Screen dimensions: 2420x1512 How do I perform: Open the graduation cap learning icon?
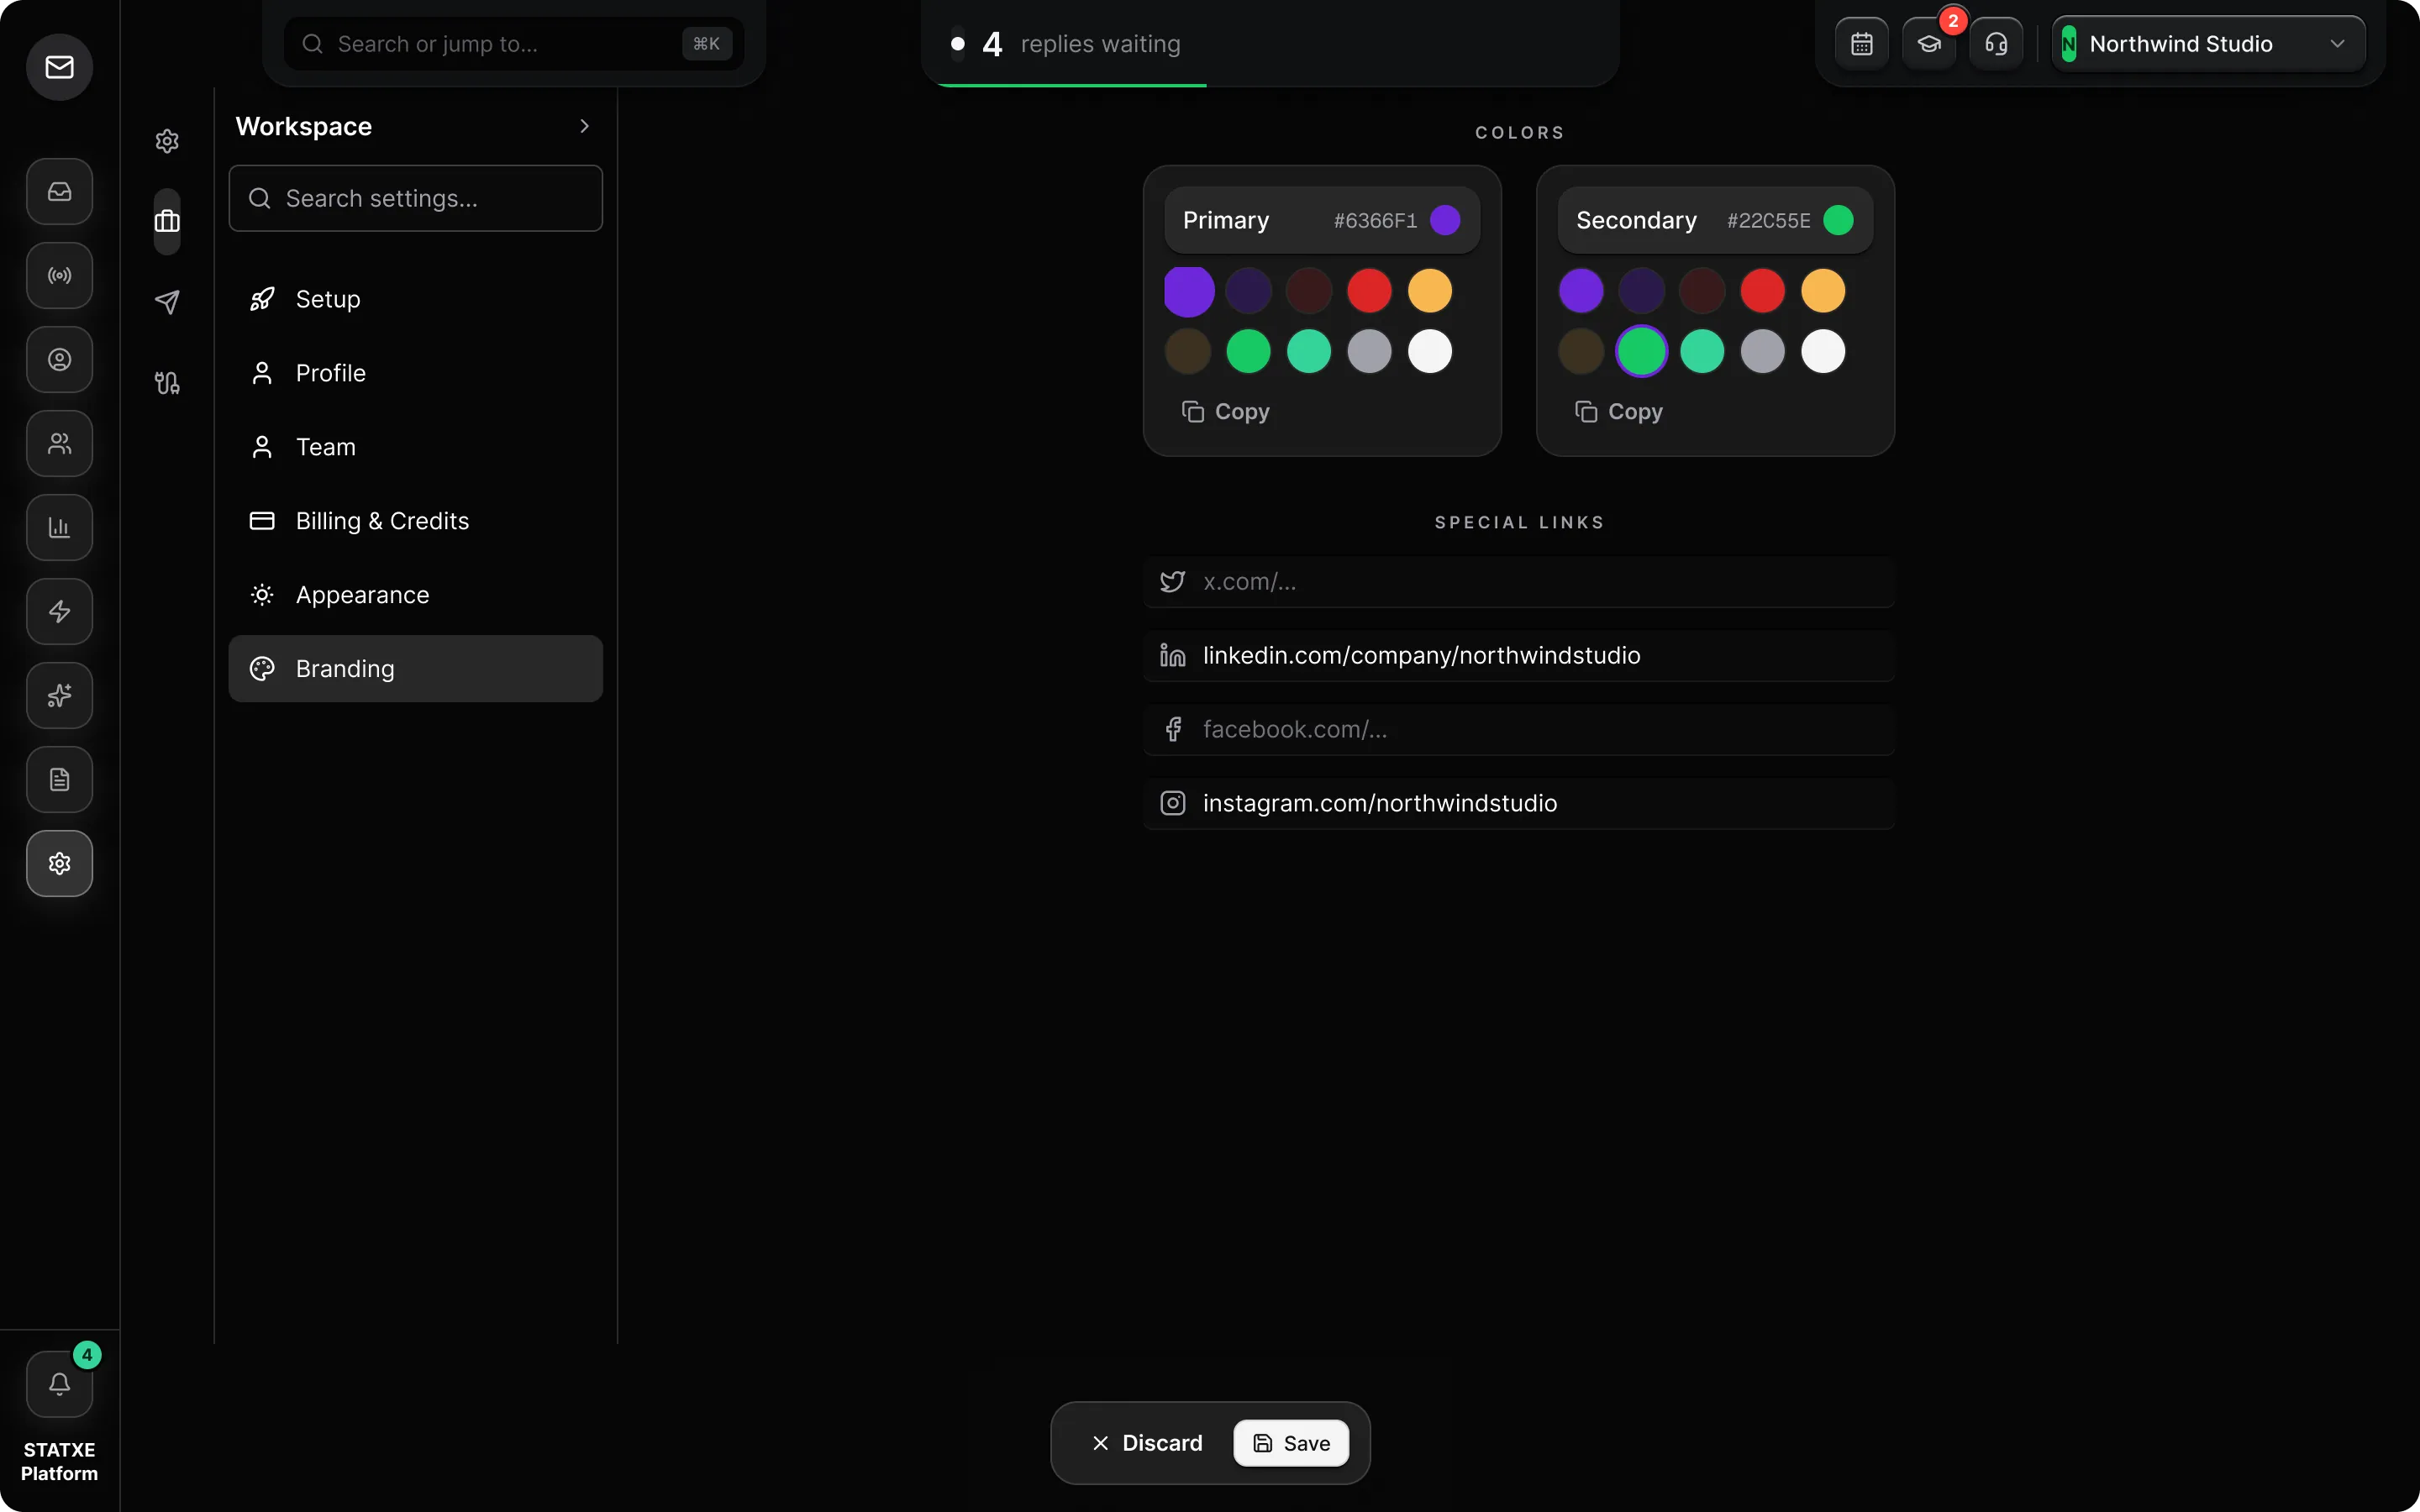pyautogui.click(x=1928, y=44)
